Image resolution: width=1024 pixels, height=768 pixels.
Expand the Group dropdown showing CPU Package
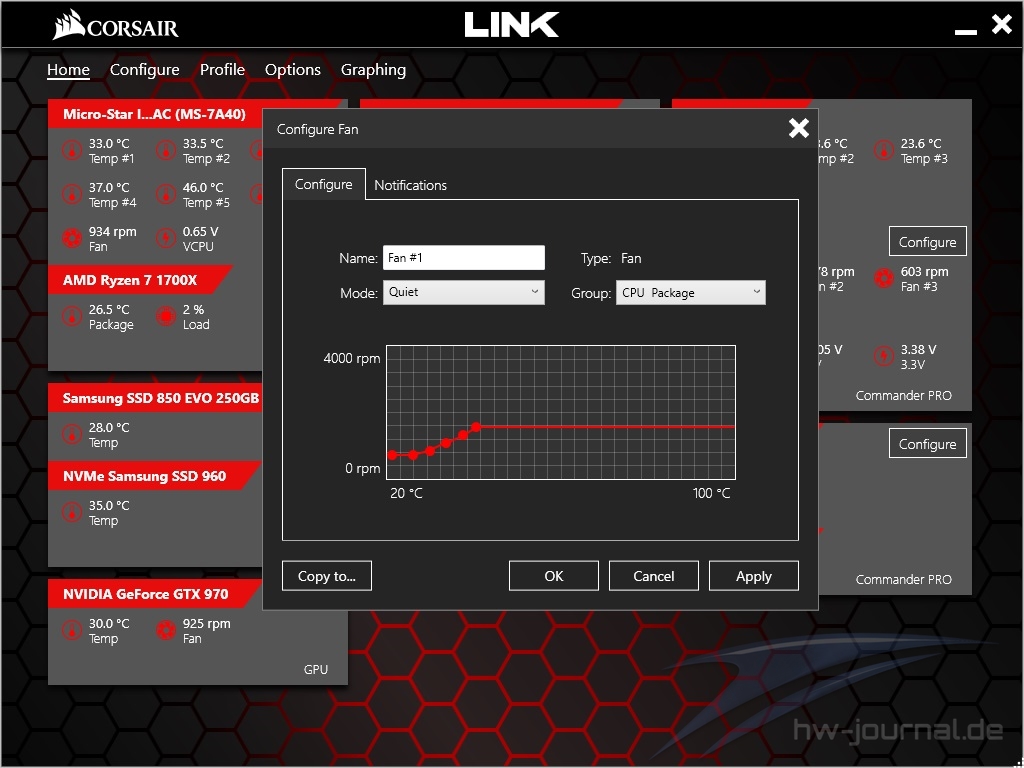coord(690,292)
